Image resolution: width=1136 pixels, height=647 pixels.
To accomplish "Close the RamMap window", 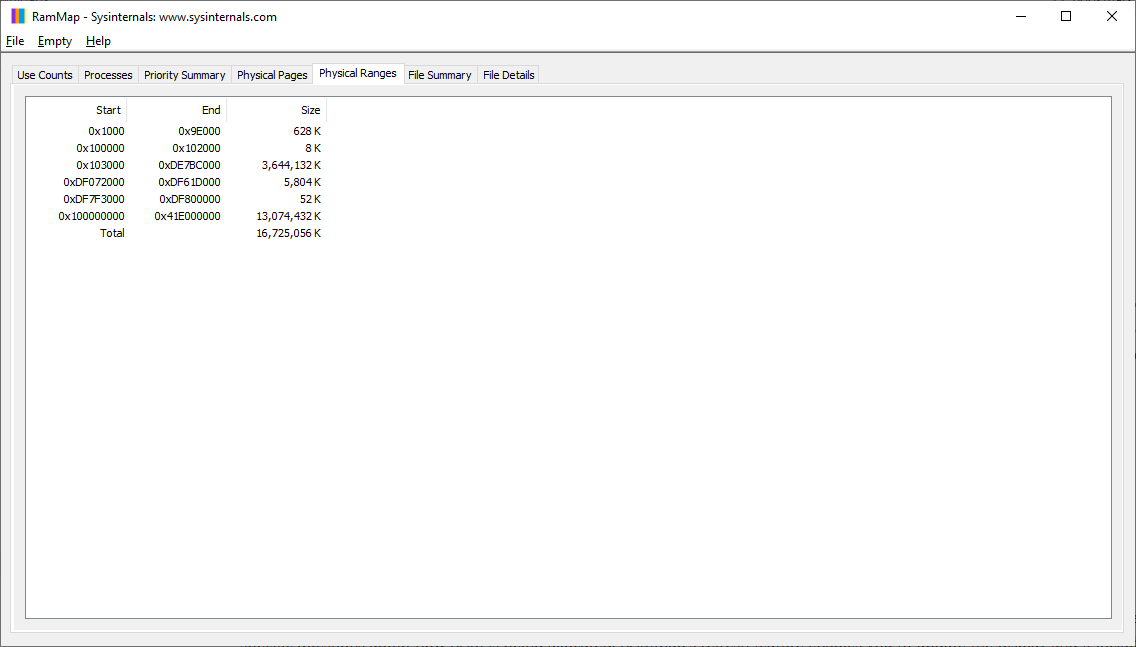I will 1111,17.
